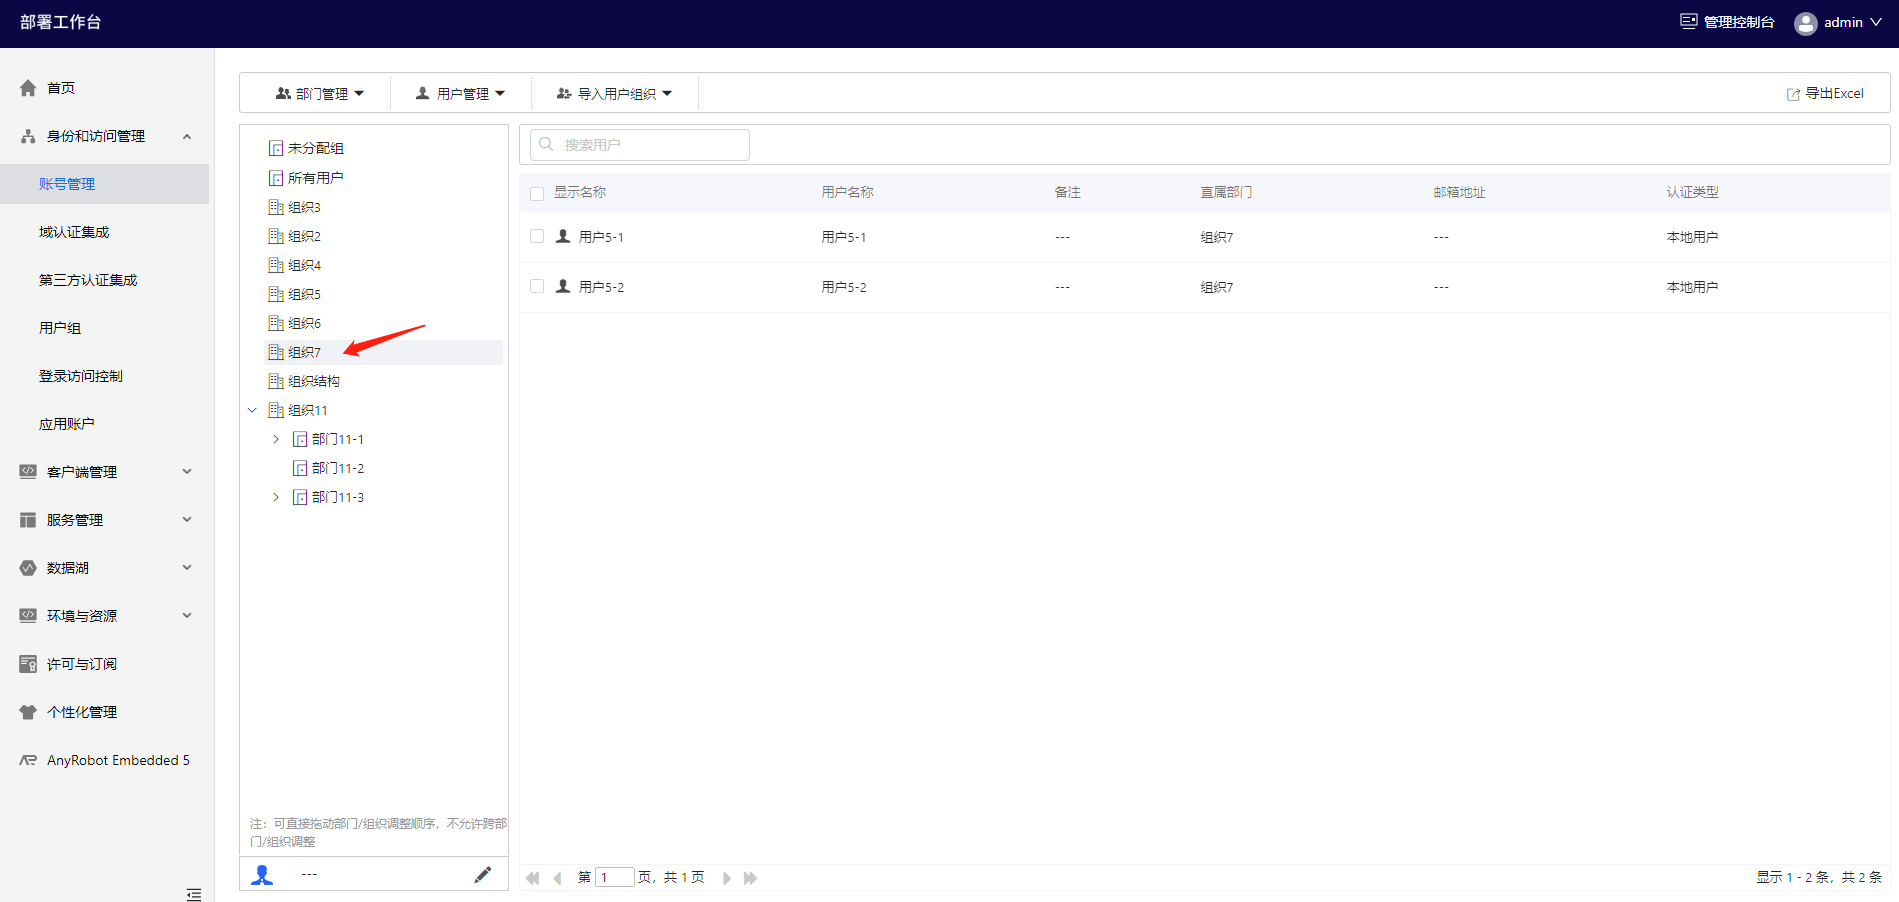This screenshot has height=902, width=1899.
Task: Go to first page arrow icon
Action: [x=532, y=878]
